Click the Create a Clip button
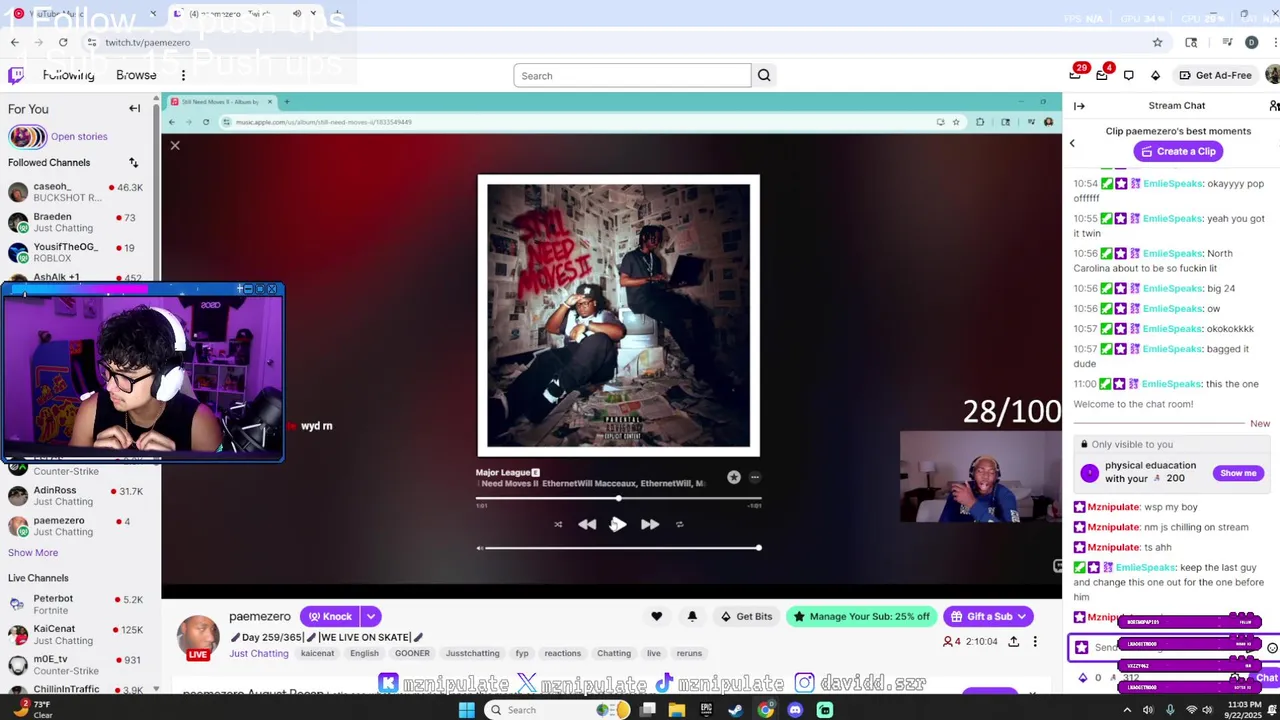The height and width of the screenshot is (720, 1280). (x=1177, y=151)
